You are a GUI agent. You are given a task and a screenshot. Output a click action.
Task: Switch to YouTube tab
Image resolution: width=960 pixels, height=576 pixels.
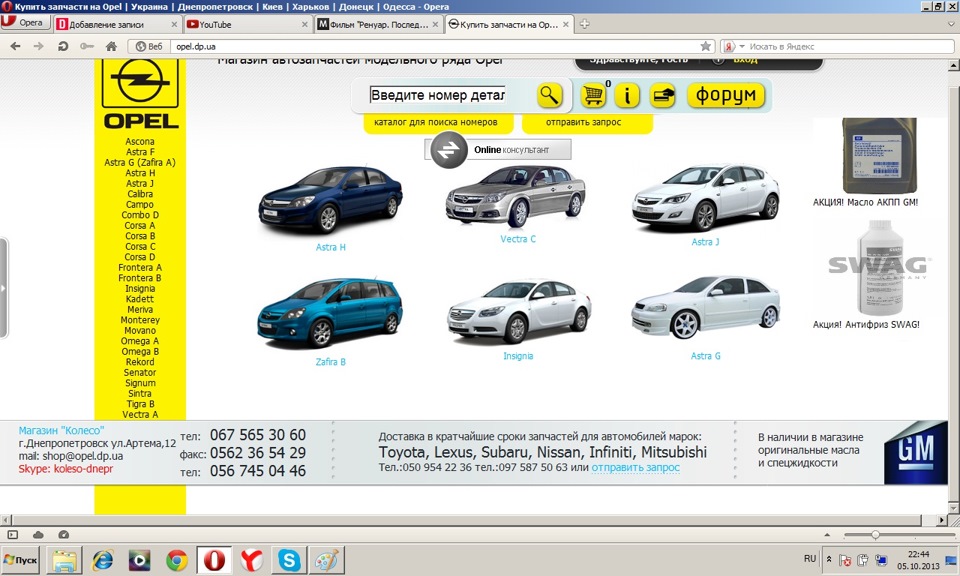coord(247,24)
